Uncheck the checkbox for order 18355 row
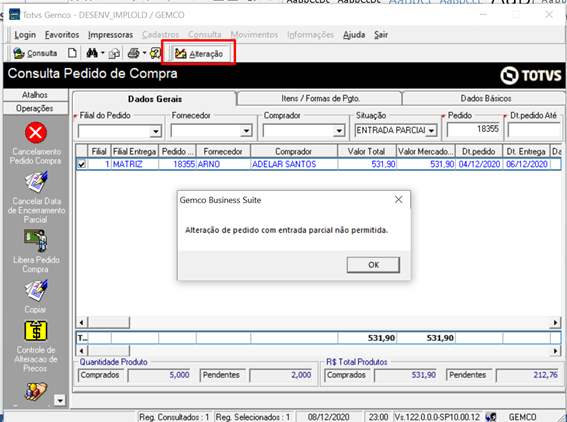The width and height of the screenshot is (567, 422). 82,164
